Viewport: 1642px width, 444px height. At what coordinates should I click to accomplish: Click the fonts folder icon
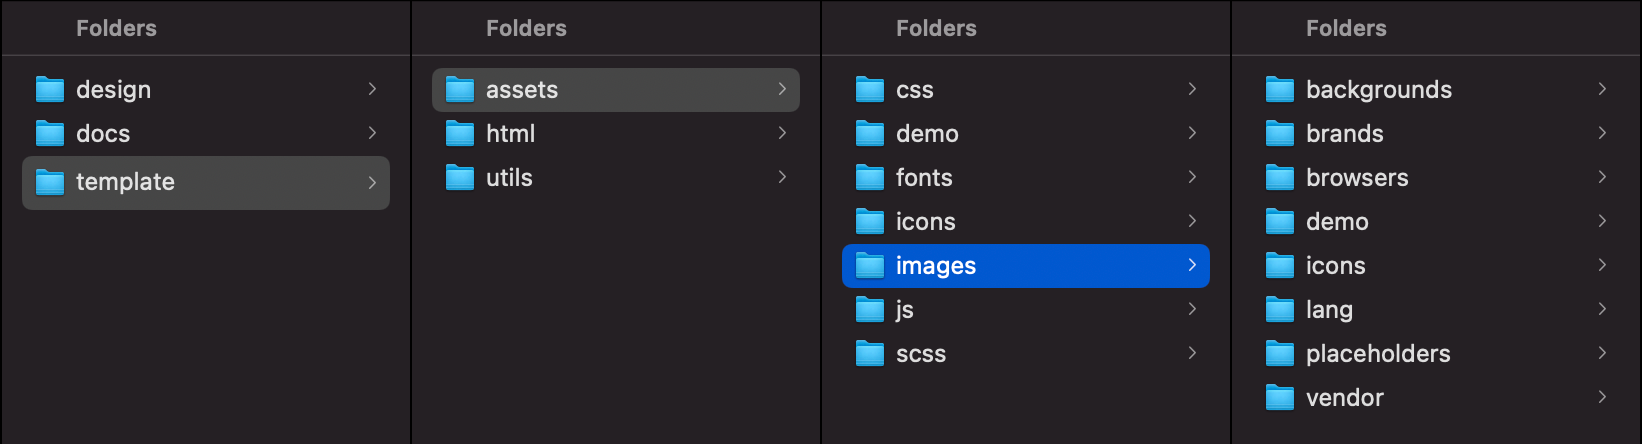click(869, 178)
